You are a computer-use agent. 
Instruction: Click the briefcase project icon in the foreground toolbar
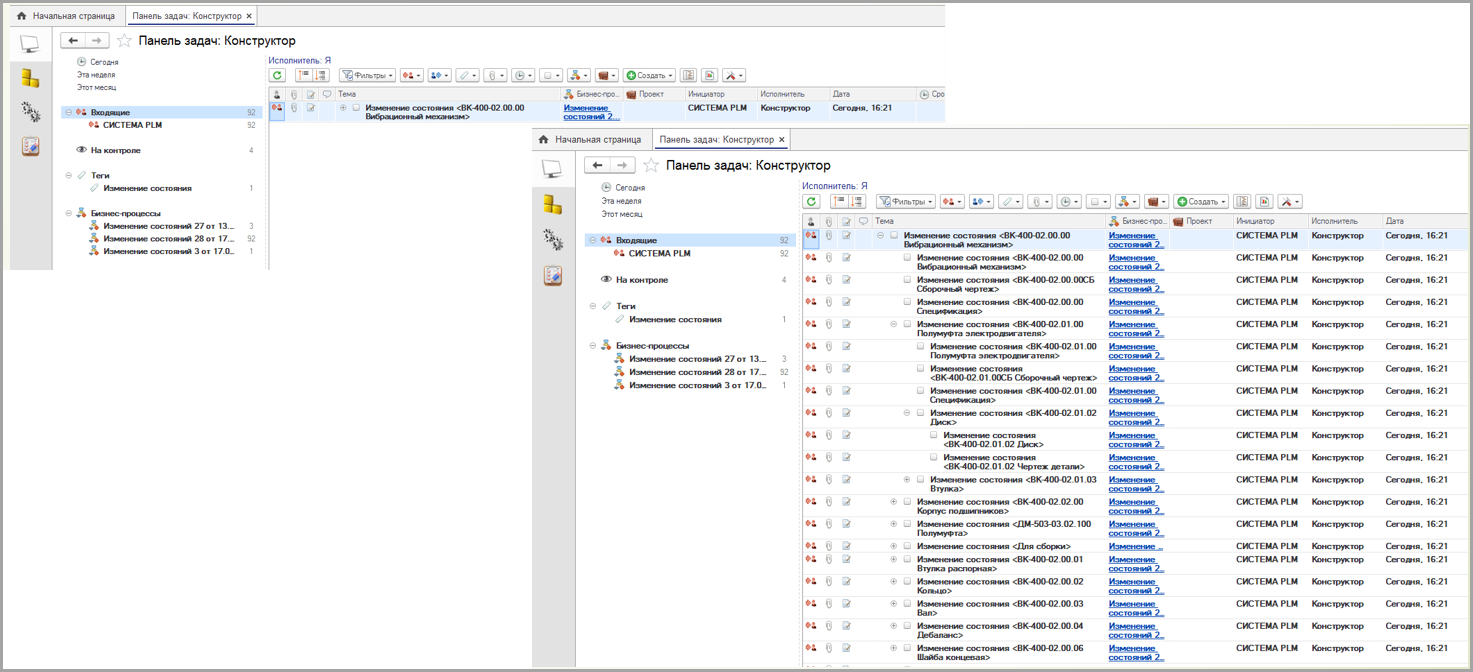1155,202
